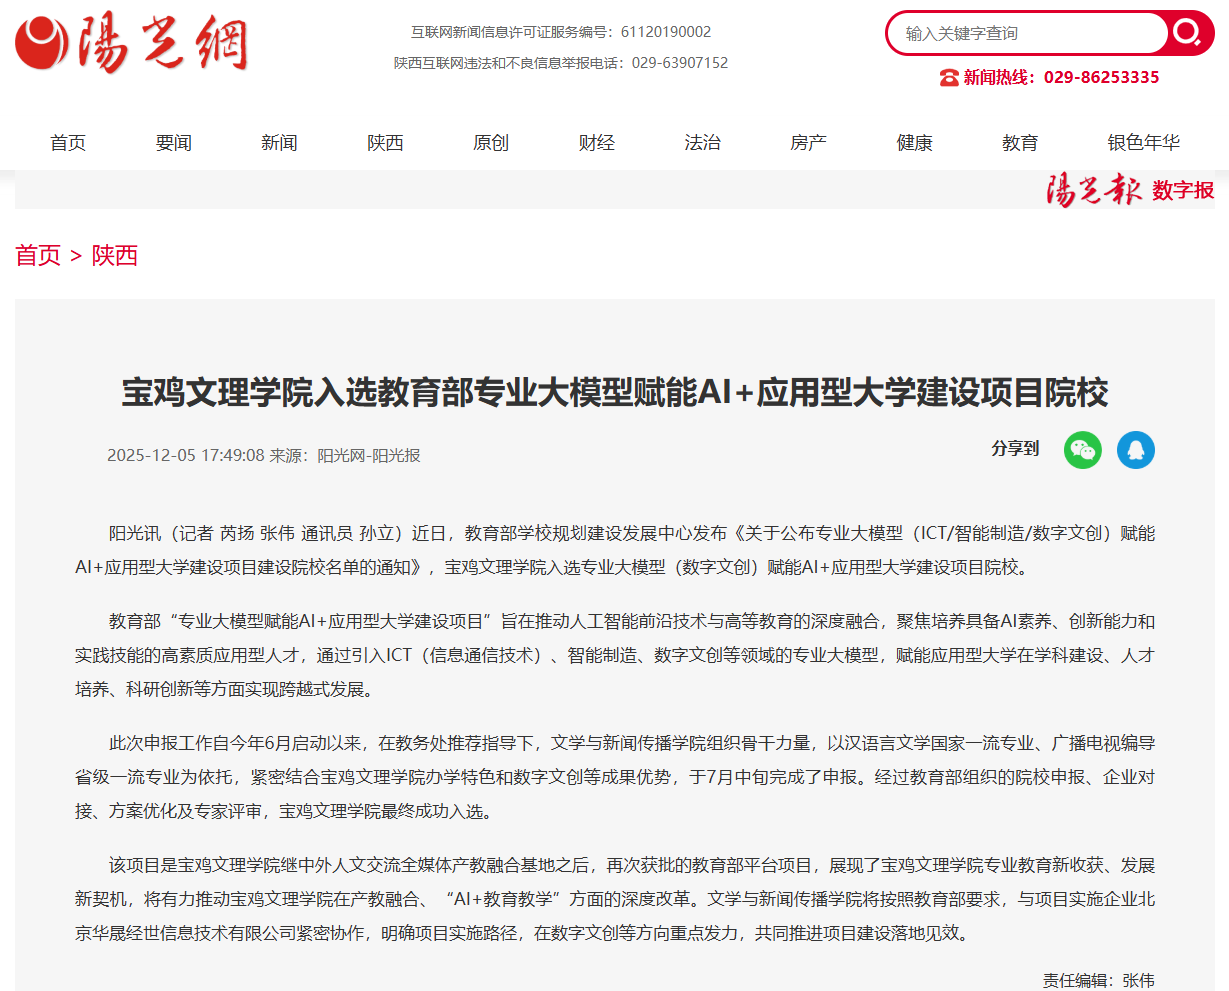
Task: Open the 健康 navigation menu item
Action: [914, 143]
